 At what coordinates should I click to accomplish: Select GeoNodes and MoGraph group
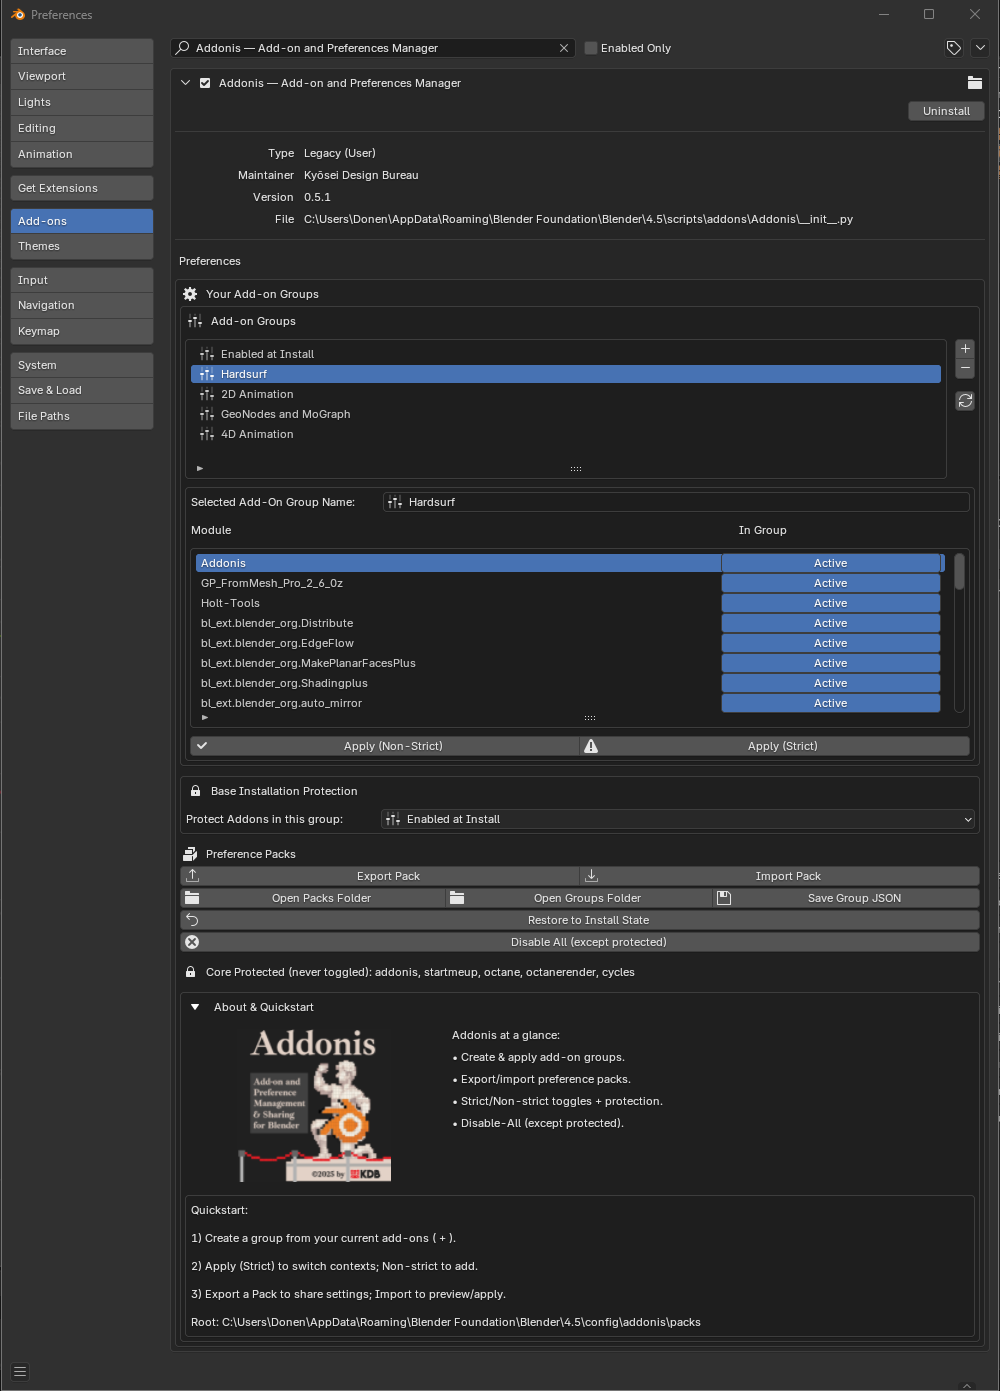[566, 414]
